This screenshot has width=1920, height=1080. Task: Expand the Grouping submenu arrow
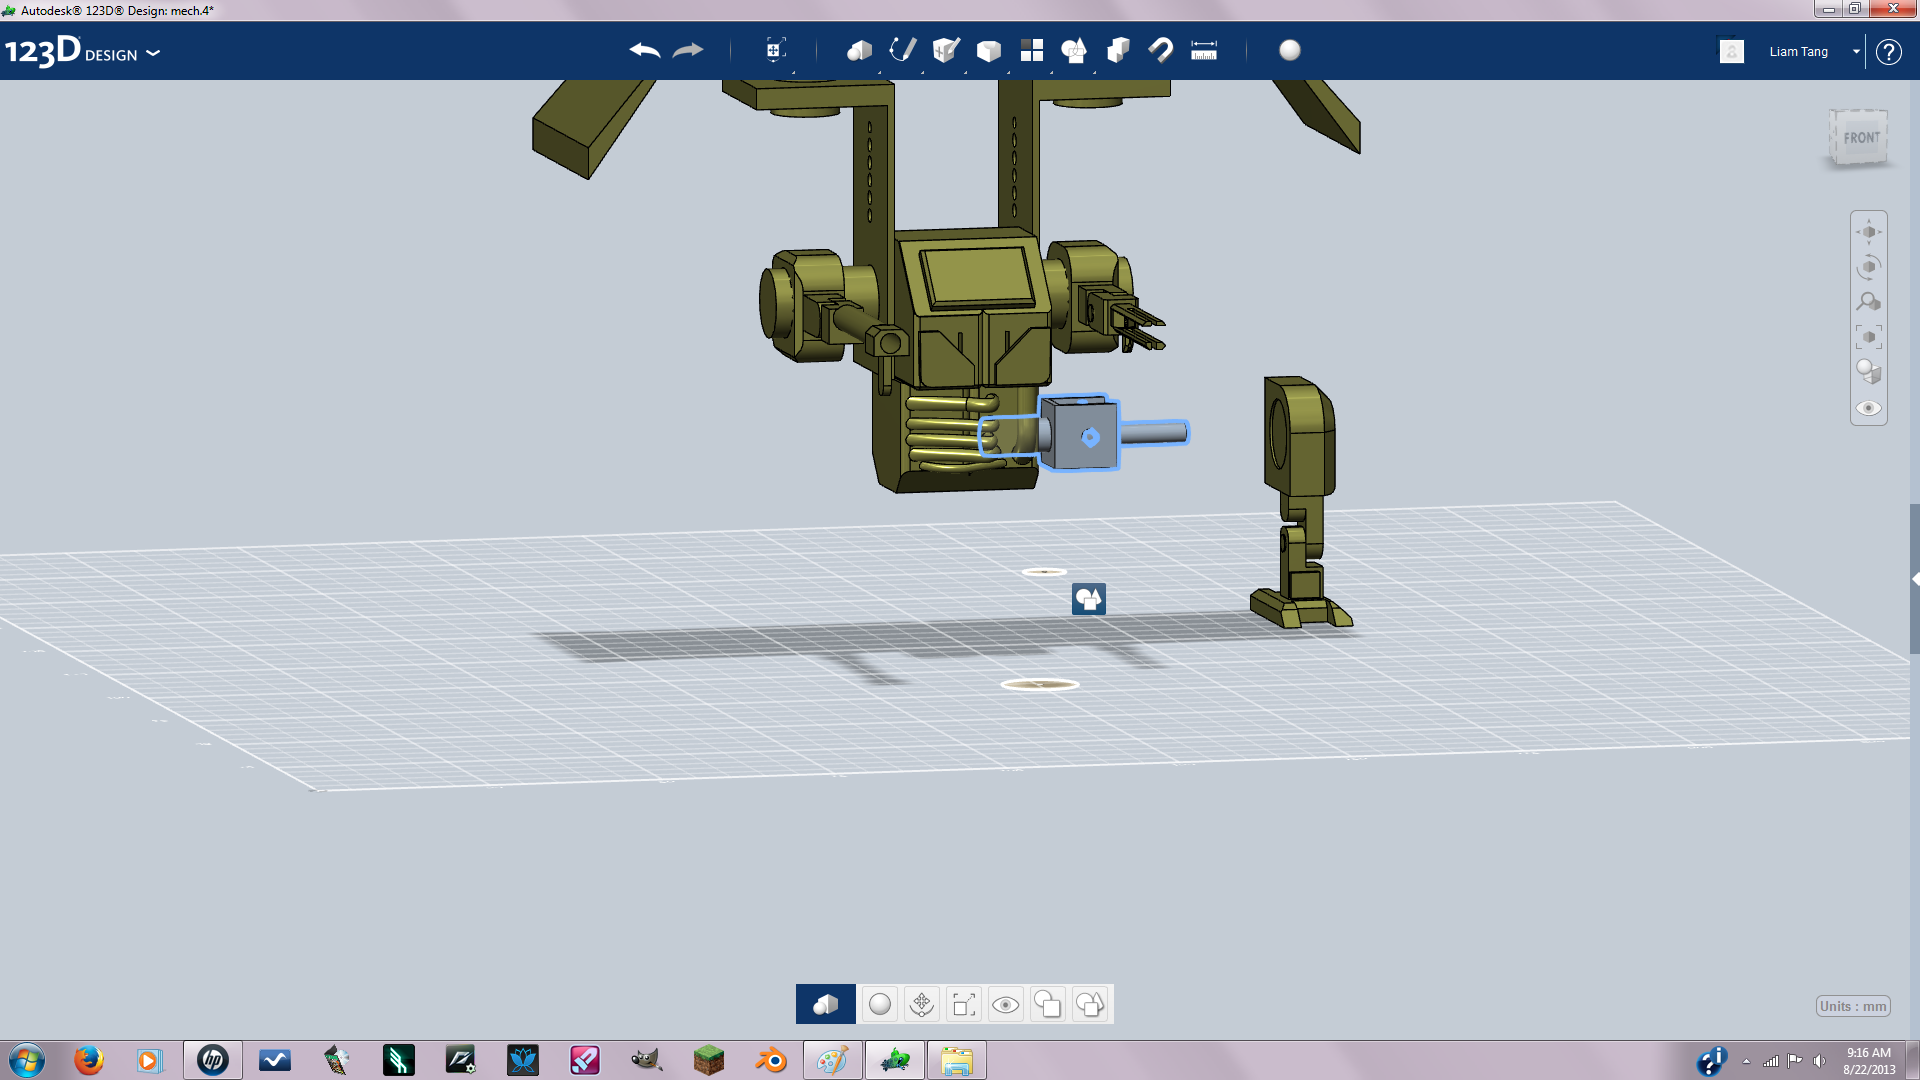[1095, 72]
